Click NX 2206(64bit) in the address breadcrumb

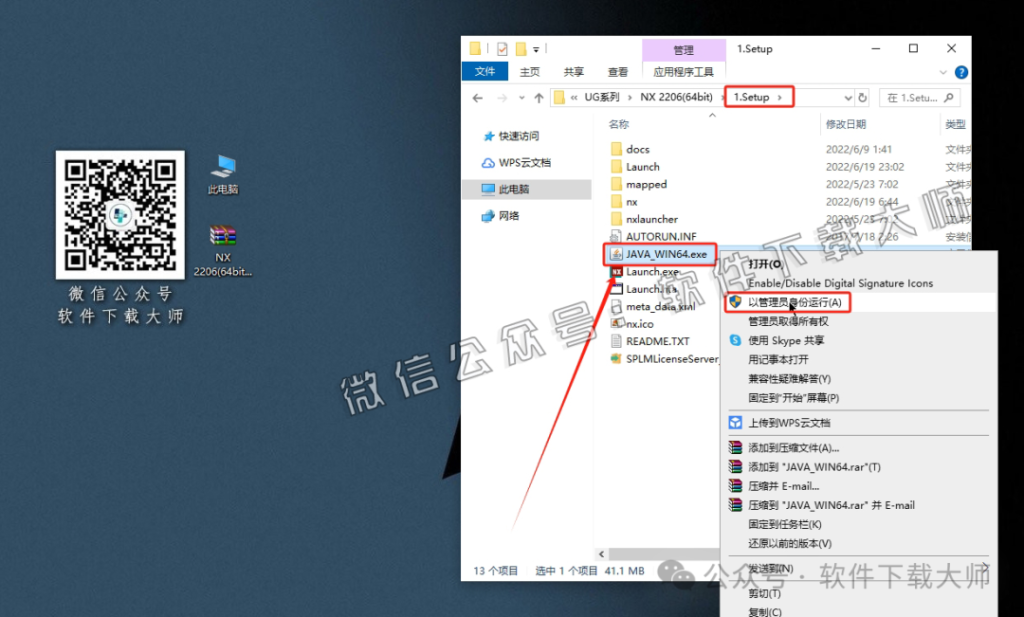click(x=676, y=97)
